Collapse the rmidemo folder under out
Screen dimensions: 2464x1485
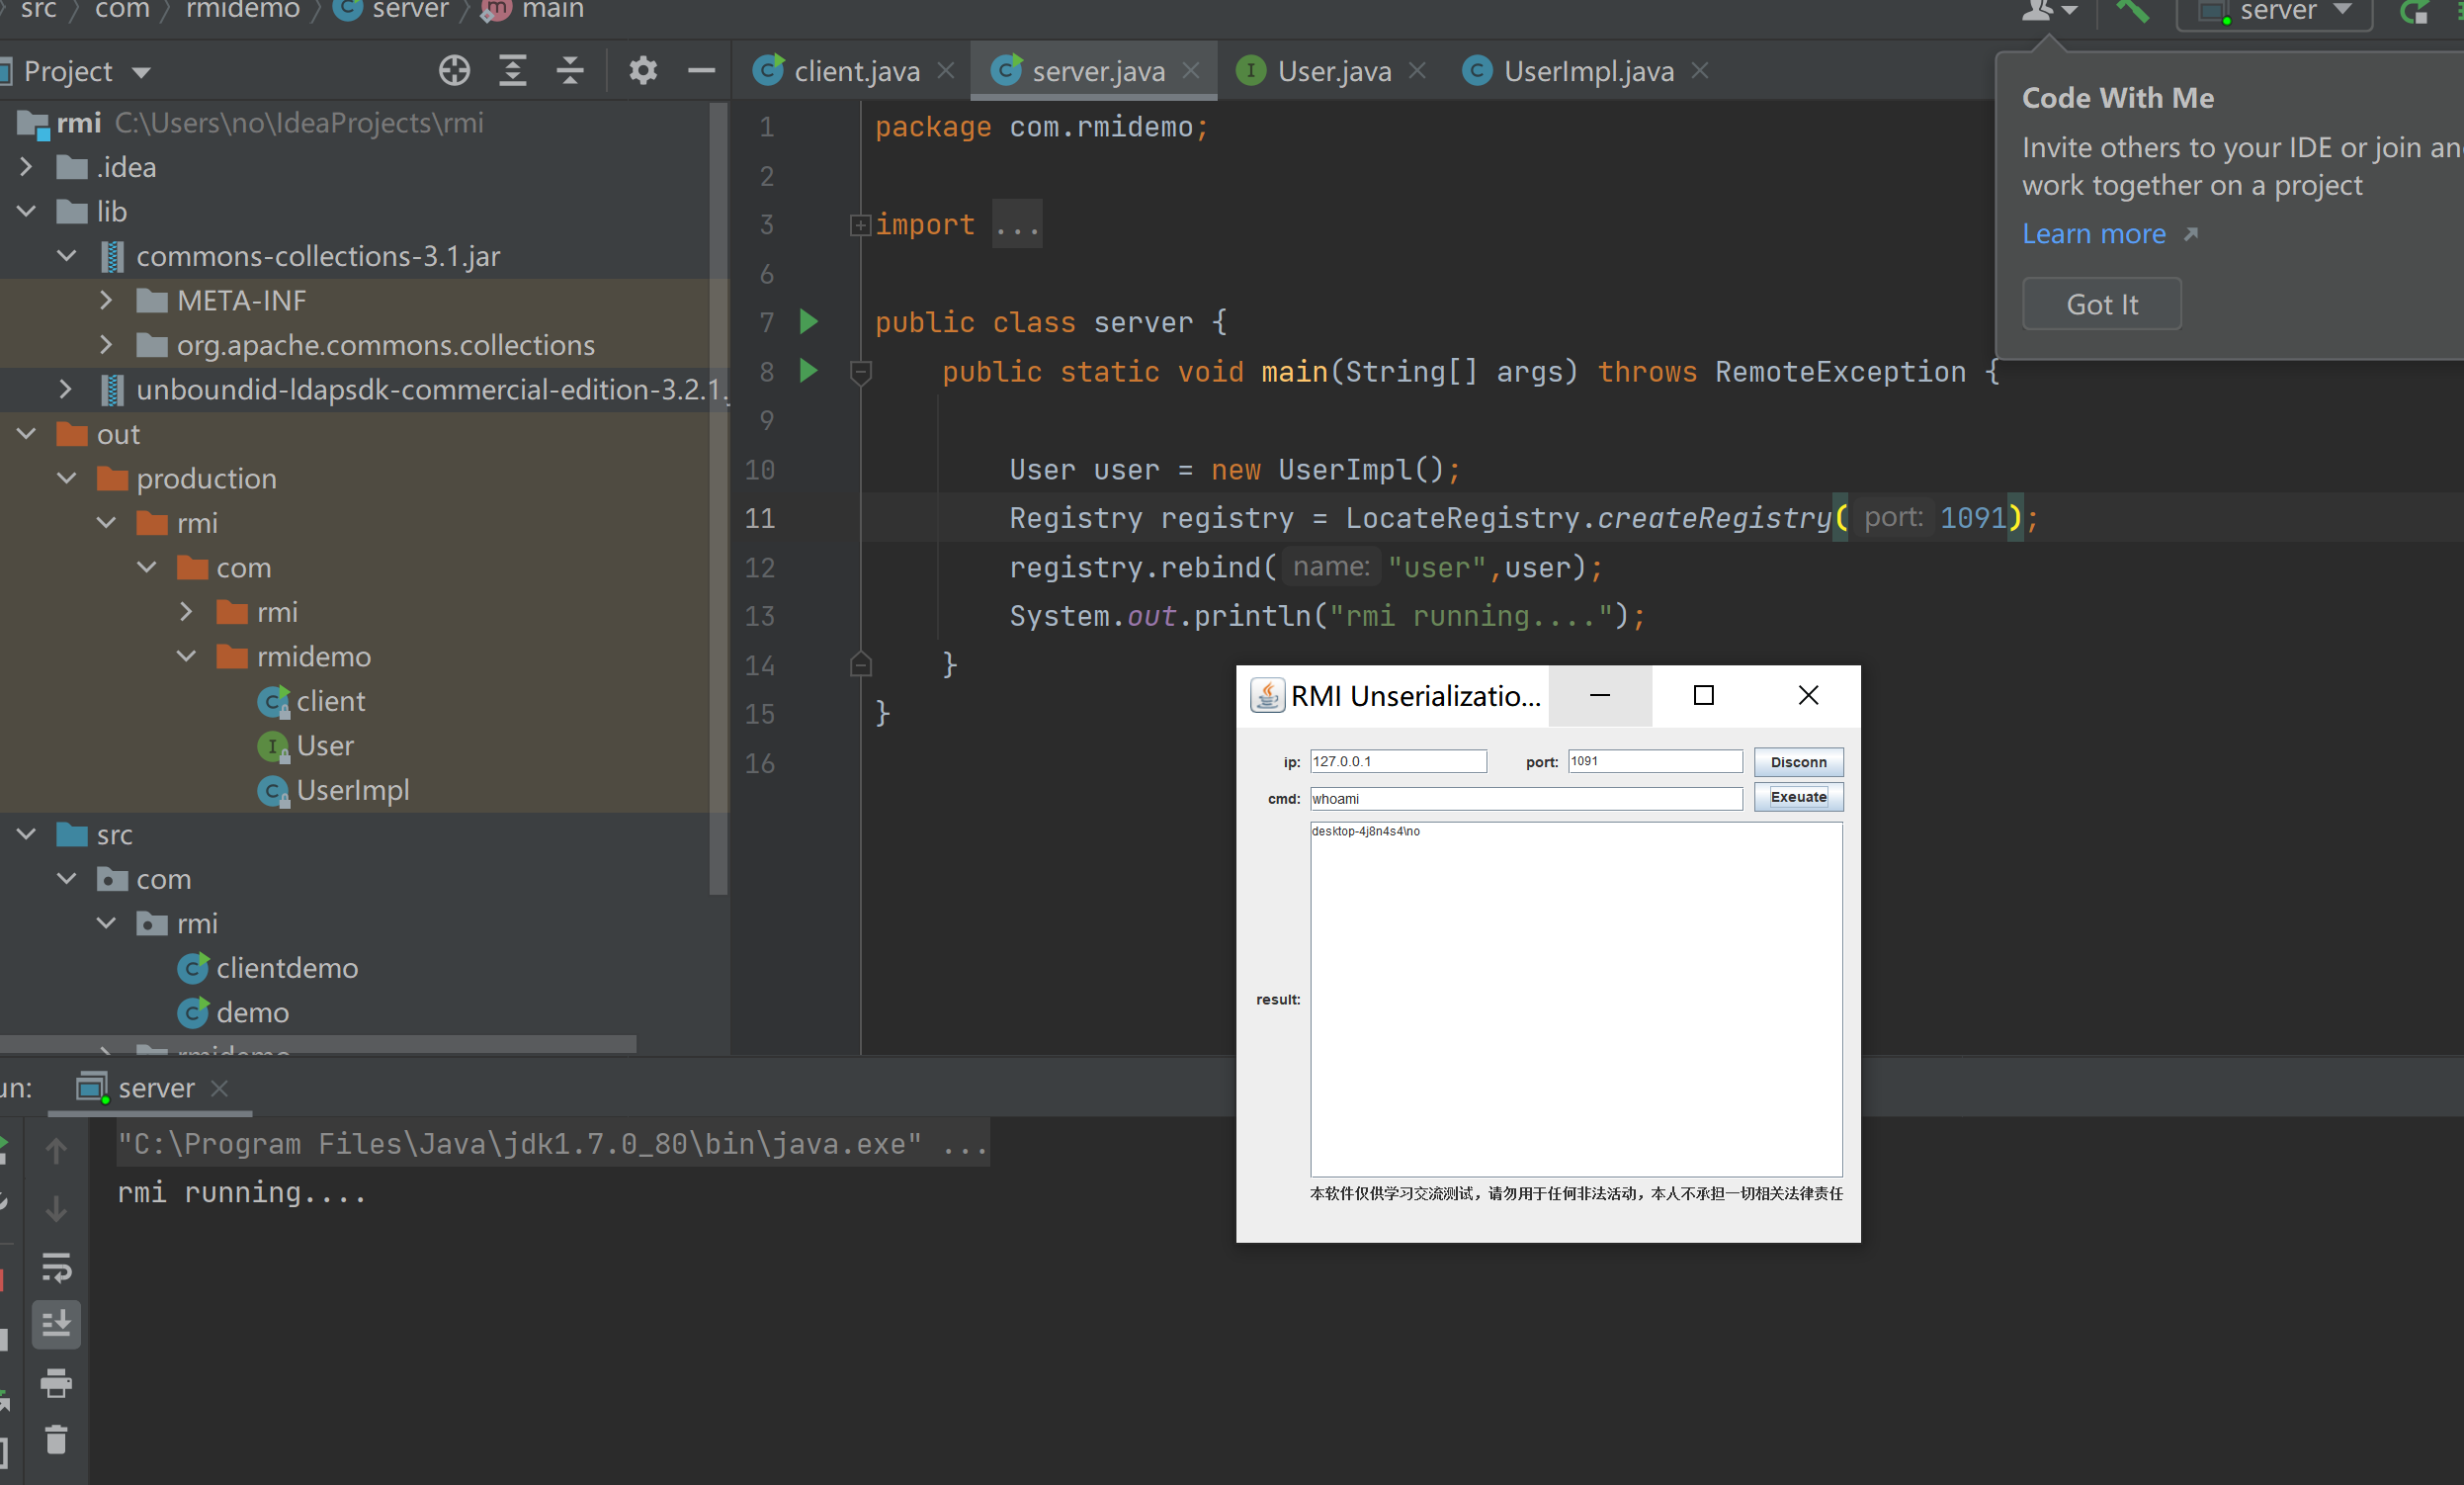point(187,656)
